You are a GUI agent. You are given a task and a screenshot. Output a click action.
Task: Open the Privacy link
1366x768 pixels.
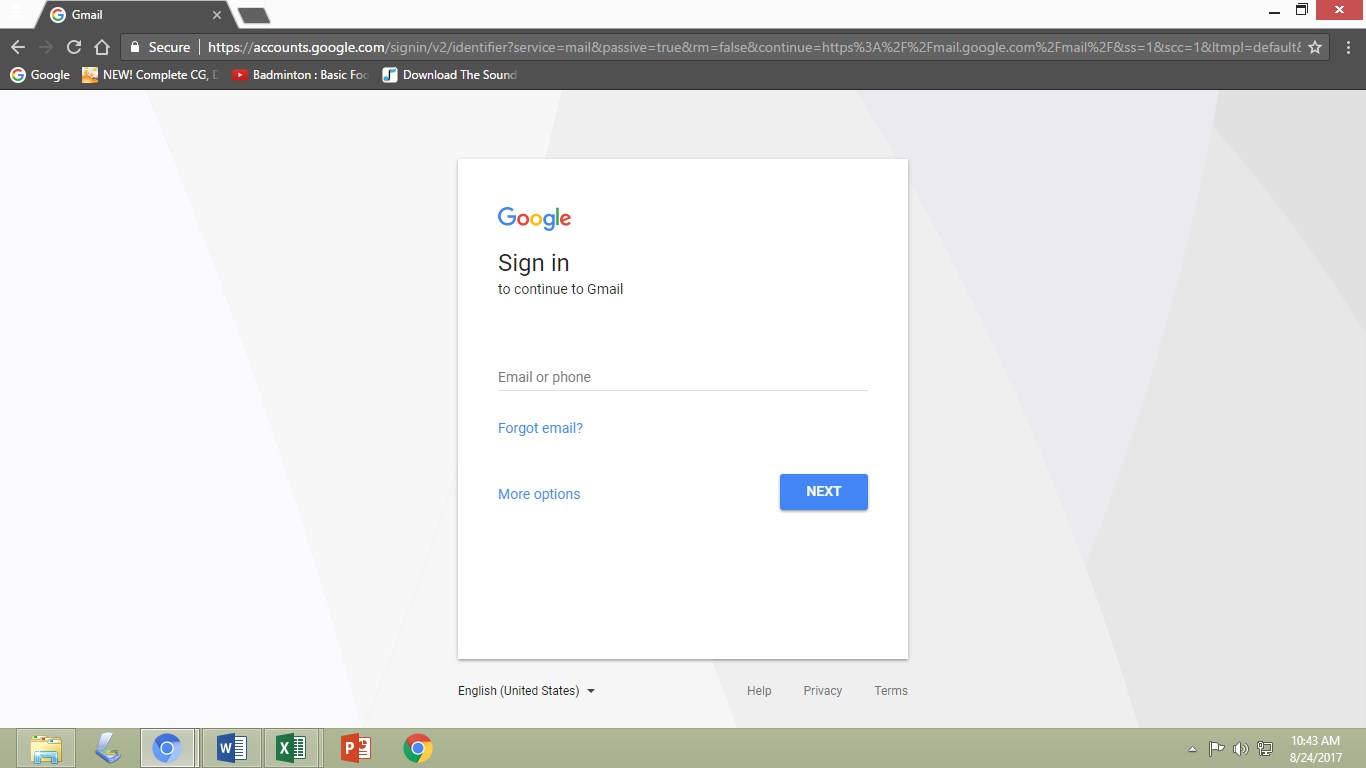tap(823, 691)
